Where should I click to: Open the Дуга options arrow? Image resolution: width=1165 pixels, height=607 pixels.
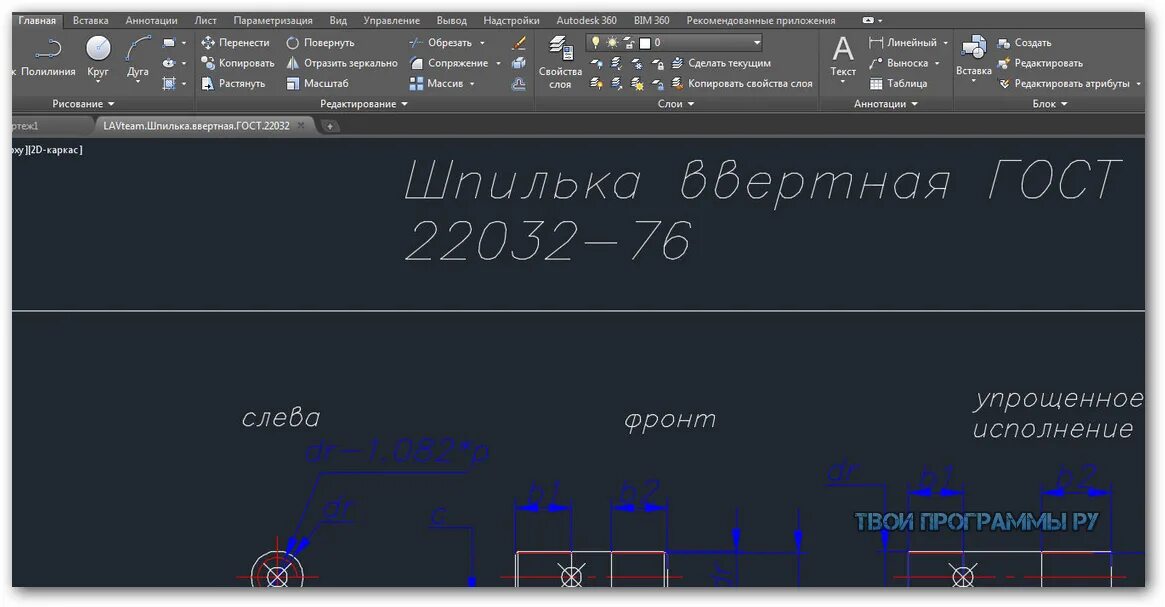pyautogui.click(x=137, y=82)
